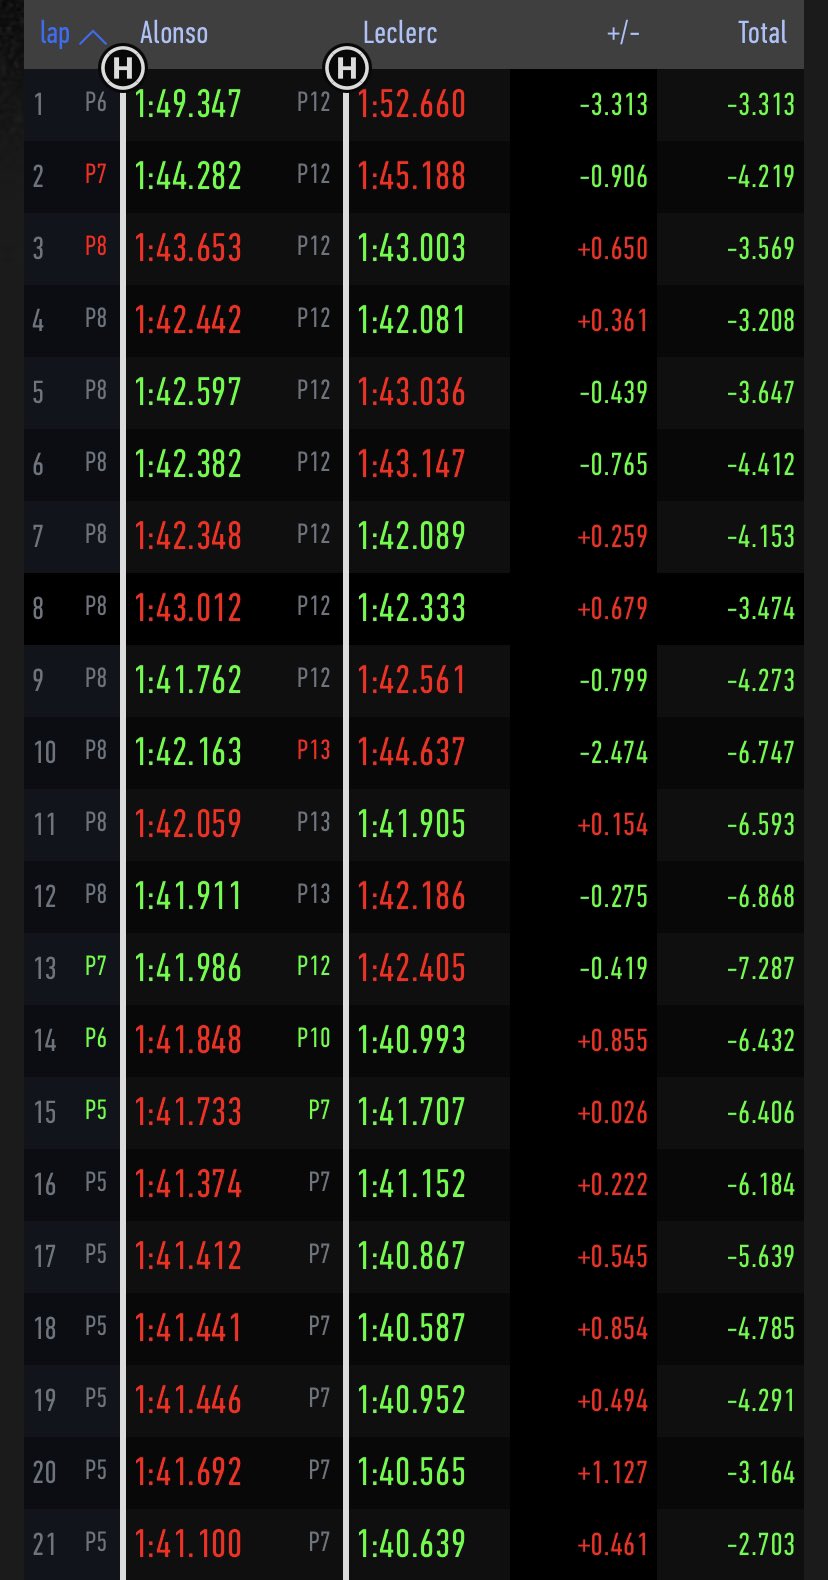Click Alonso's 1:42.348 time
The image size is (828, 1580).
tap(188, 536)
